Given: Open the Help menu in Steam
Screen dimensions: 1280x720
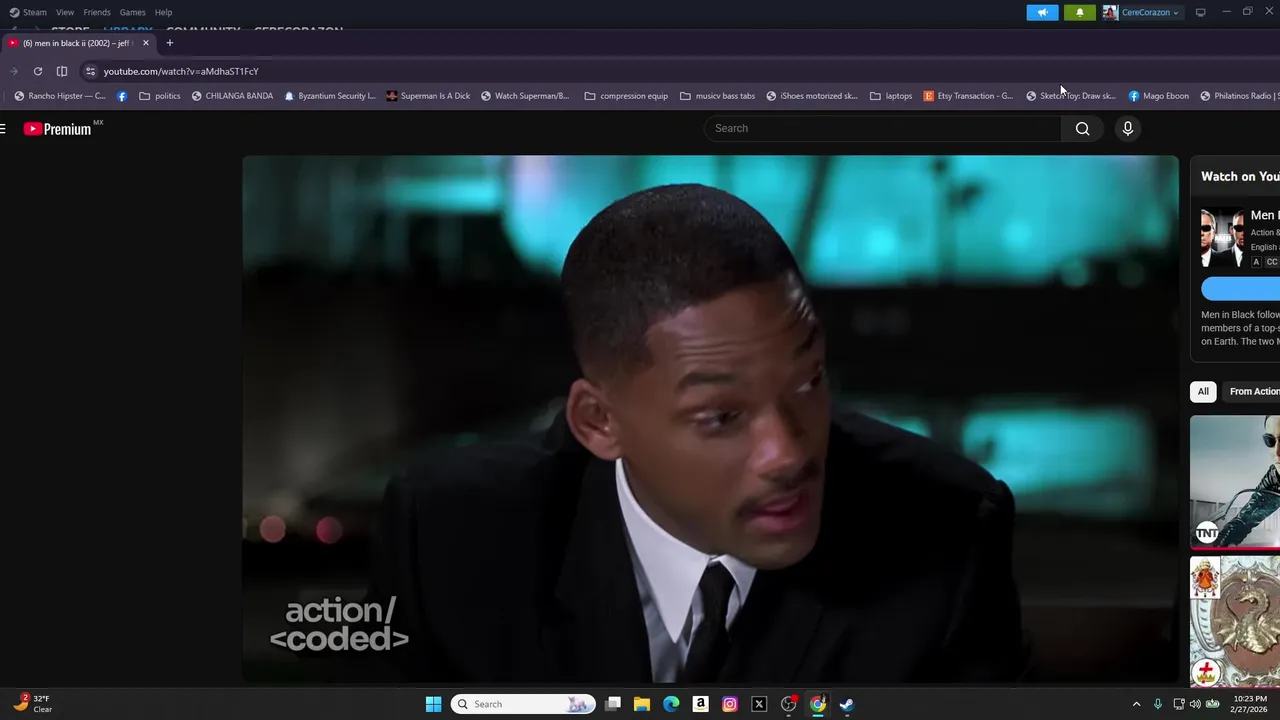Looking at the screenshot, I should [x=163, y=12].
